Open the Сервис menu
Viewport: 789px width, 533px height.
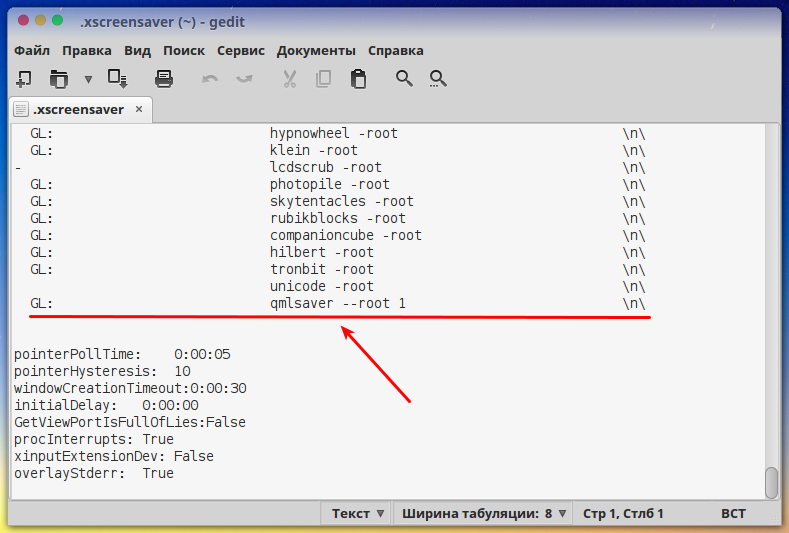coord(241,51)
